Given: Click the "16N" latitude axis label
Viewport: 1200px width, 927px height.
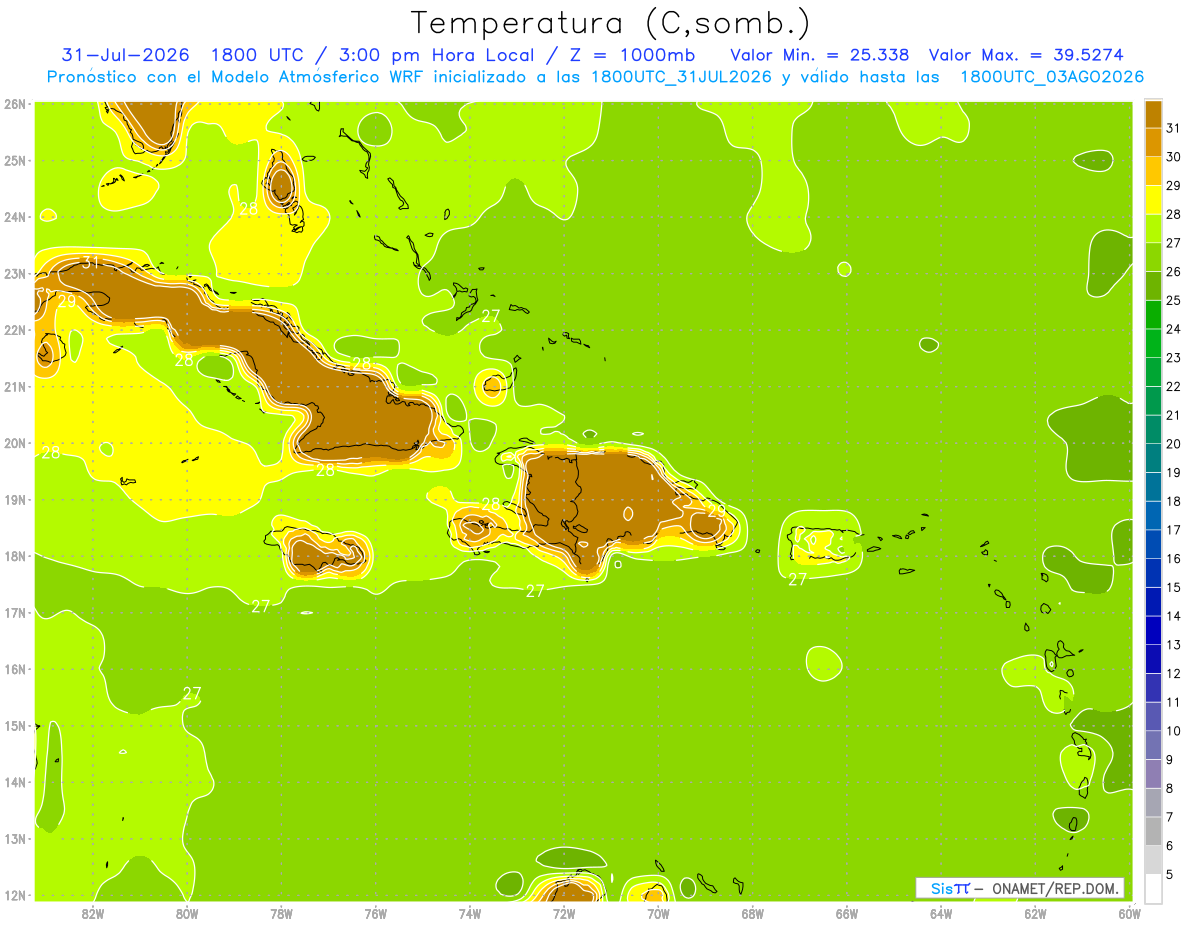Looking at the screenshot, I should (x=15, y=669).
